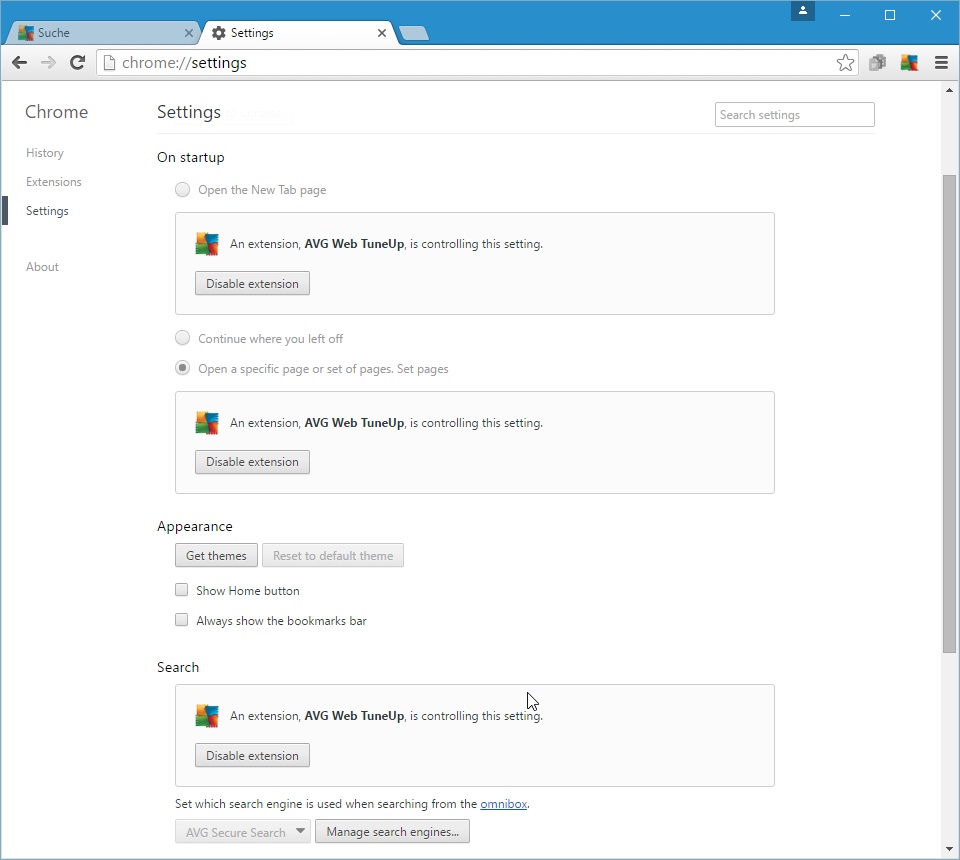Reload the settings page

coord(77,62)
